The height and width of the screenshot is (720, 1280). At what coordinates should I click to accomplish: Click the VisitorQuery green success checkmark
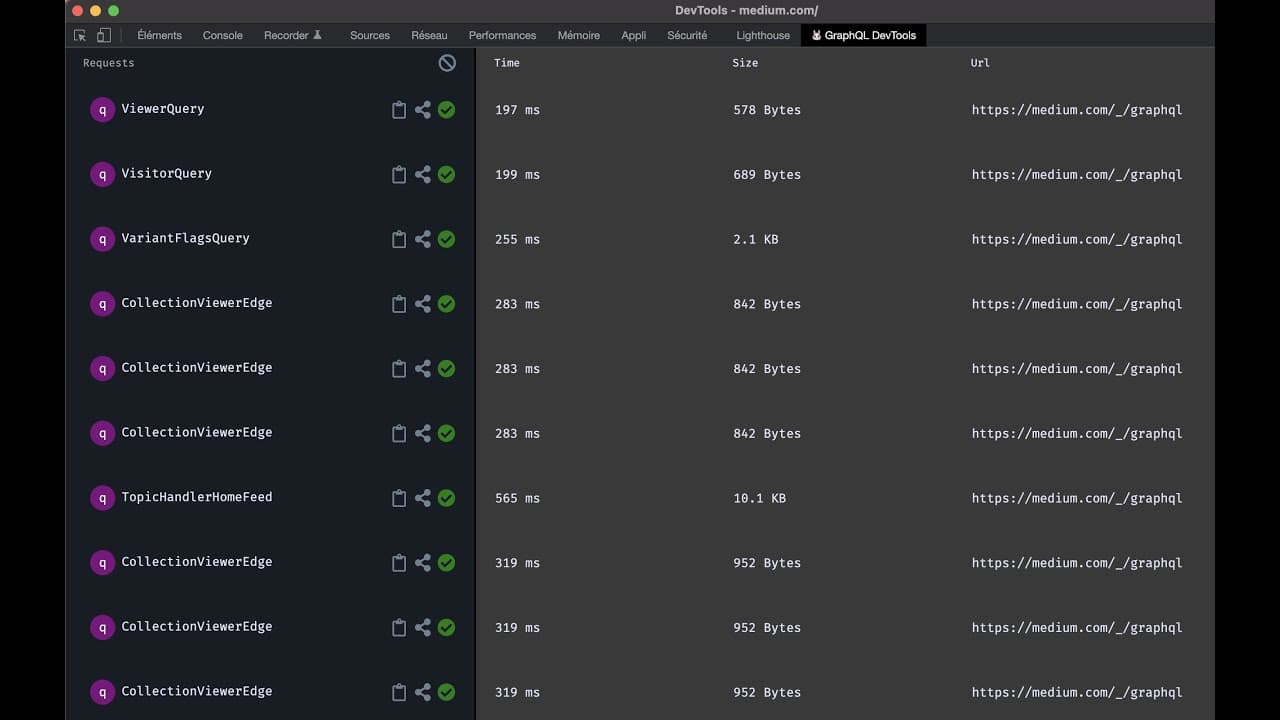[x=447, y=175]
